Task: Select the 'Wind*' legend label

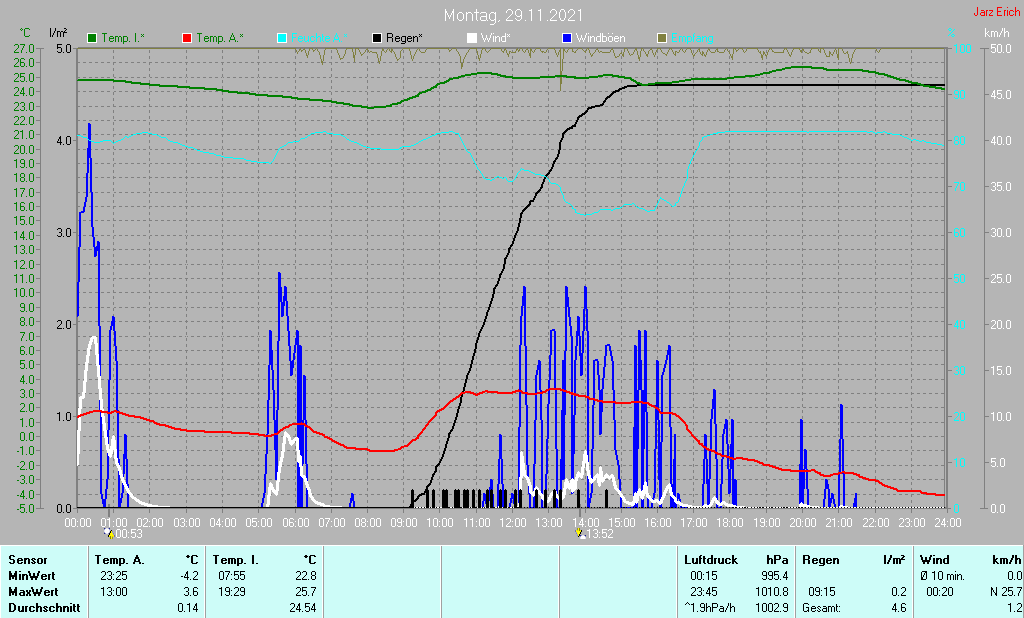Action: [495, 38]
